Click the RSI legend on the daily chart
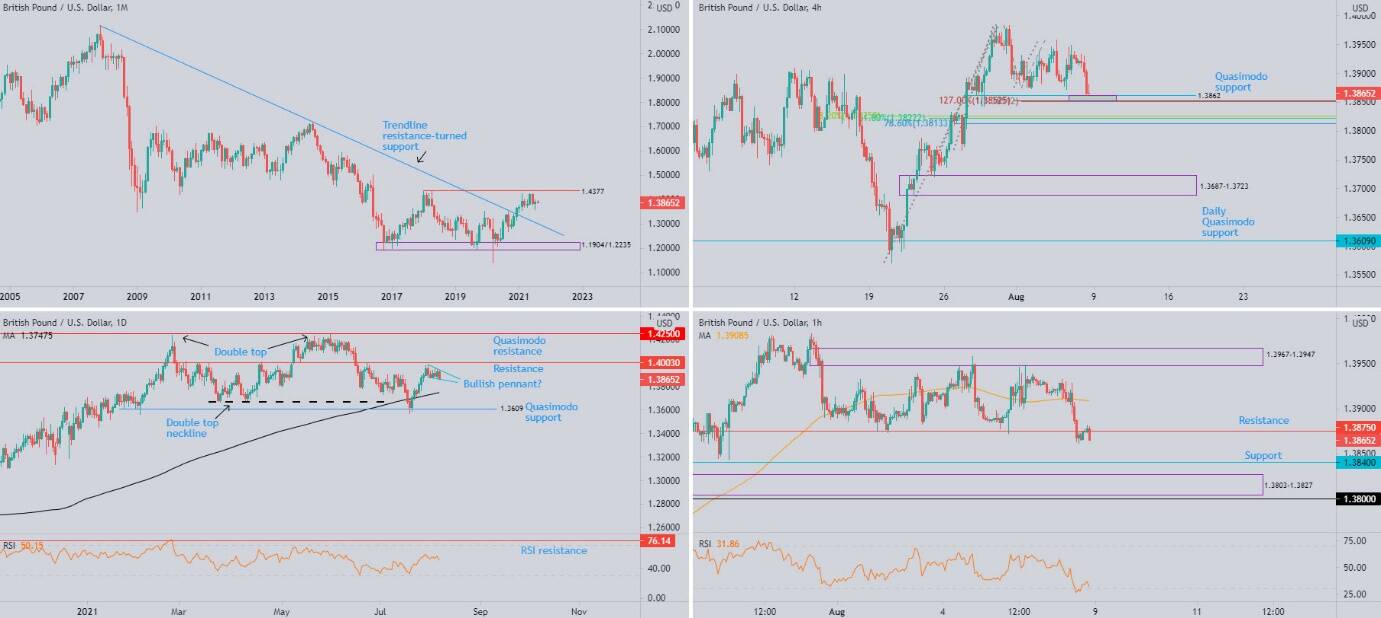 [23, 545]
